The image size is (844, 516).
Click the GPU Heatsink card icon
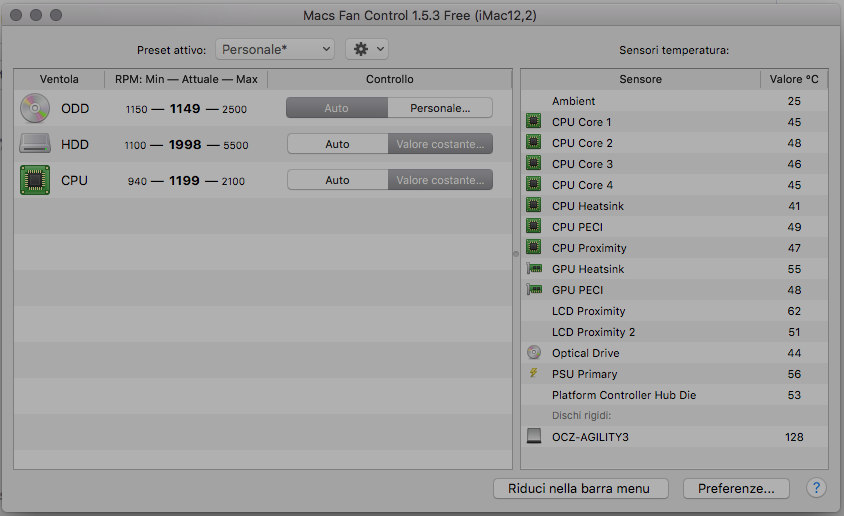pyautogui.click(x=534, y=269)
